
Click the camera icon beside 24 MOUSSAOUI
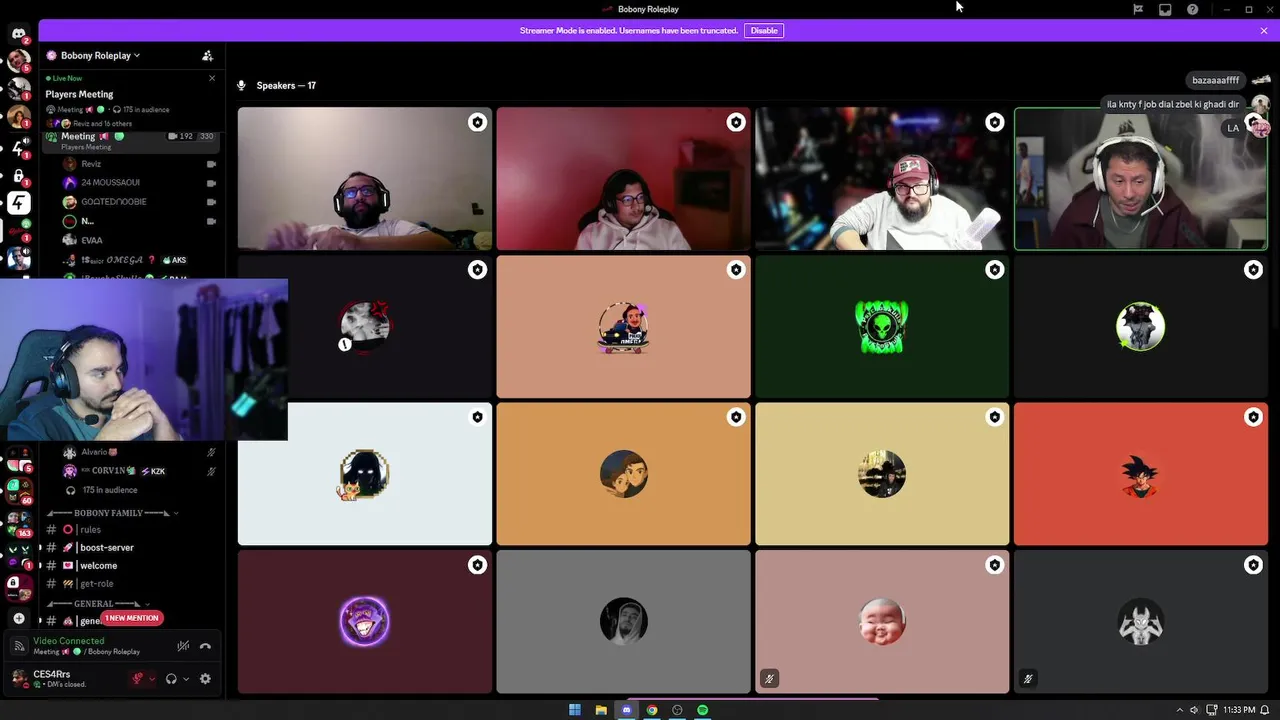(211, 183)
